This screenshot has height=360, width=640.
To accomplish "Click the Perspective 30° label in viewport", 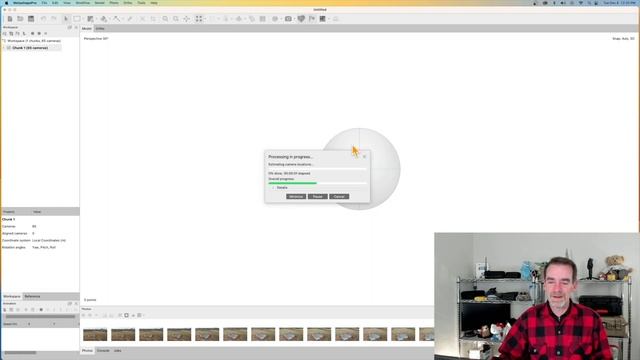I will pos(96,39).
